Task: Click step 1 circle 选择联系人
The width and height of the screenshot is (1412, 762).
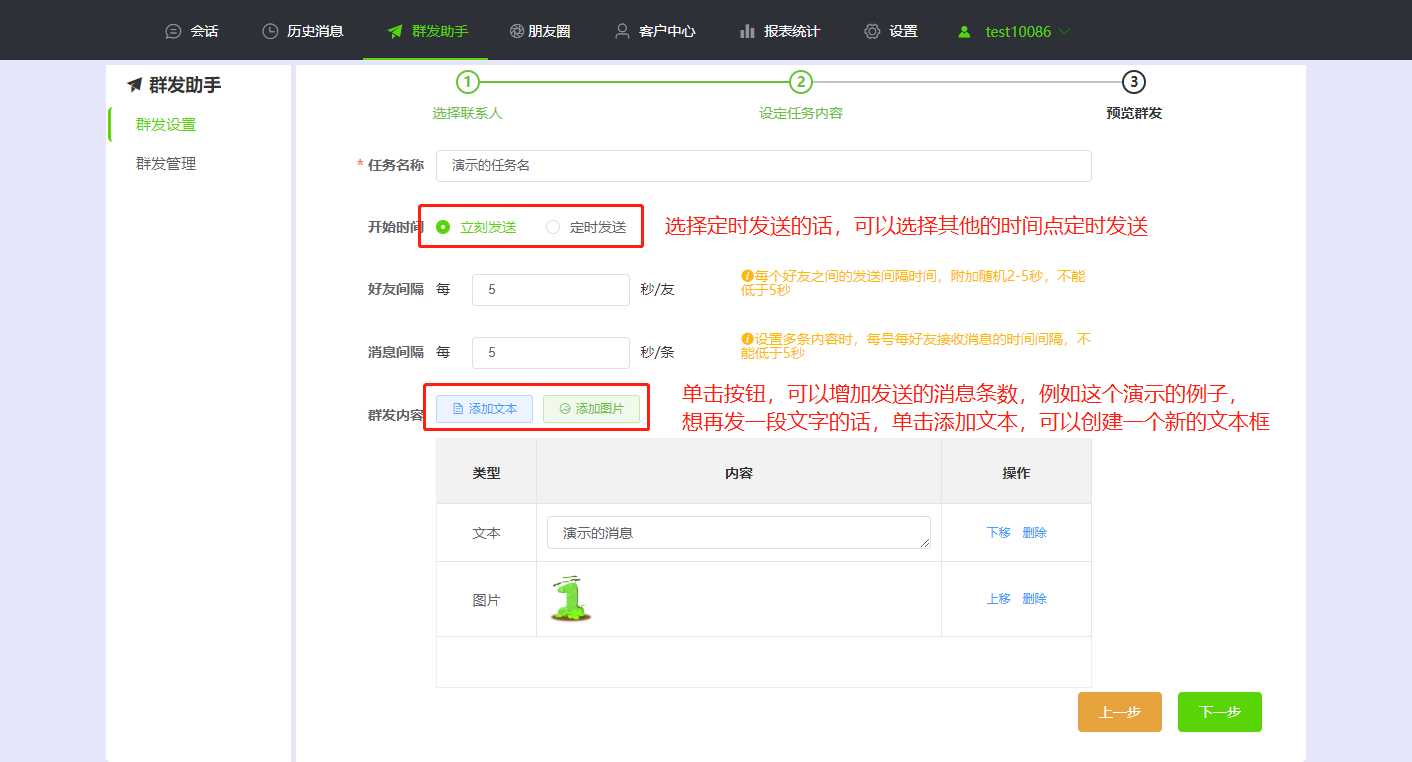Action: [467, 82]
